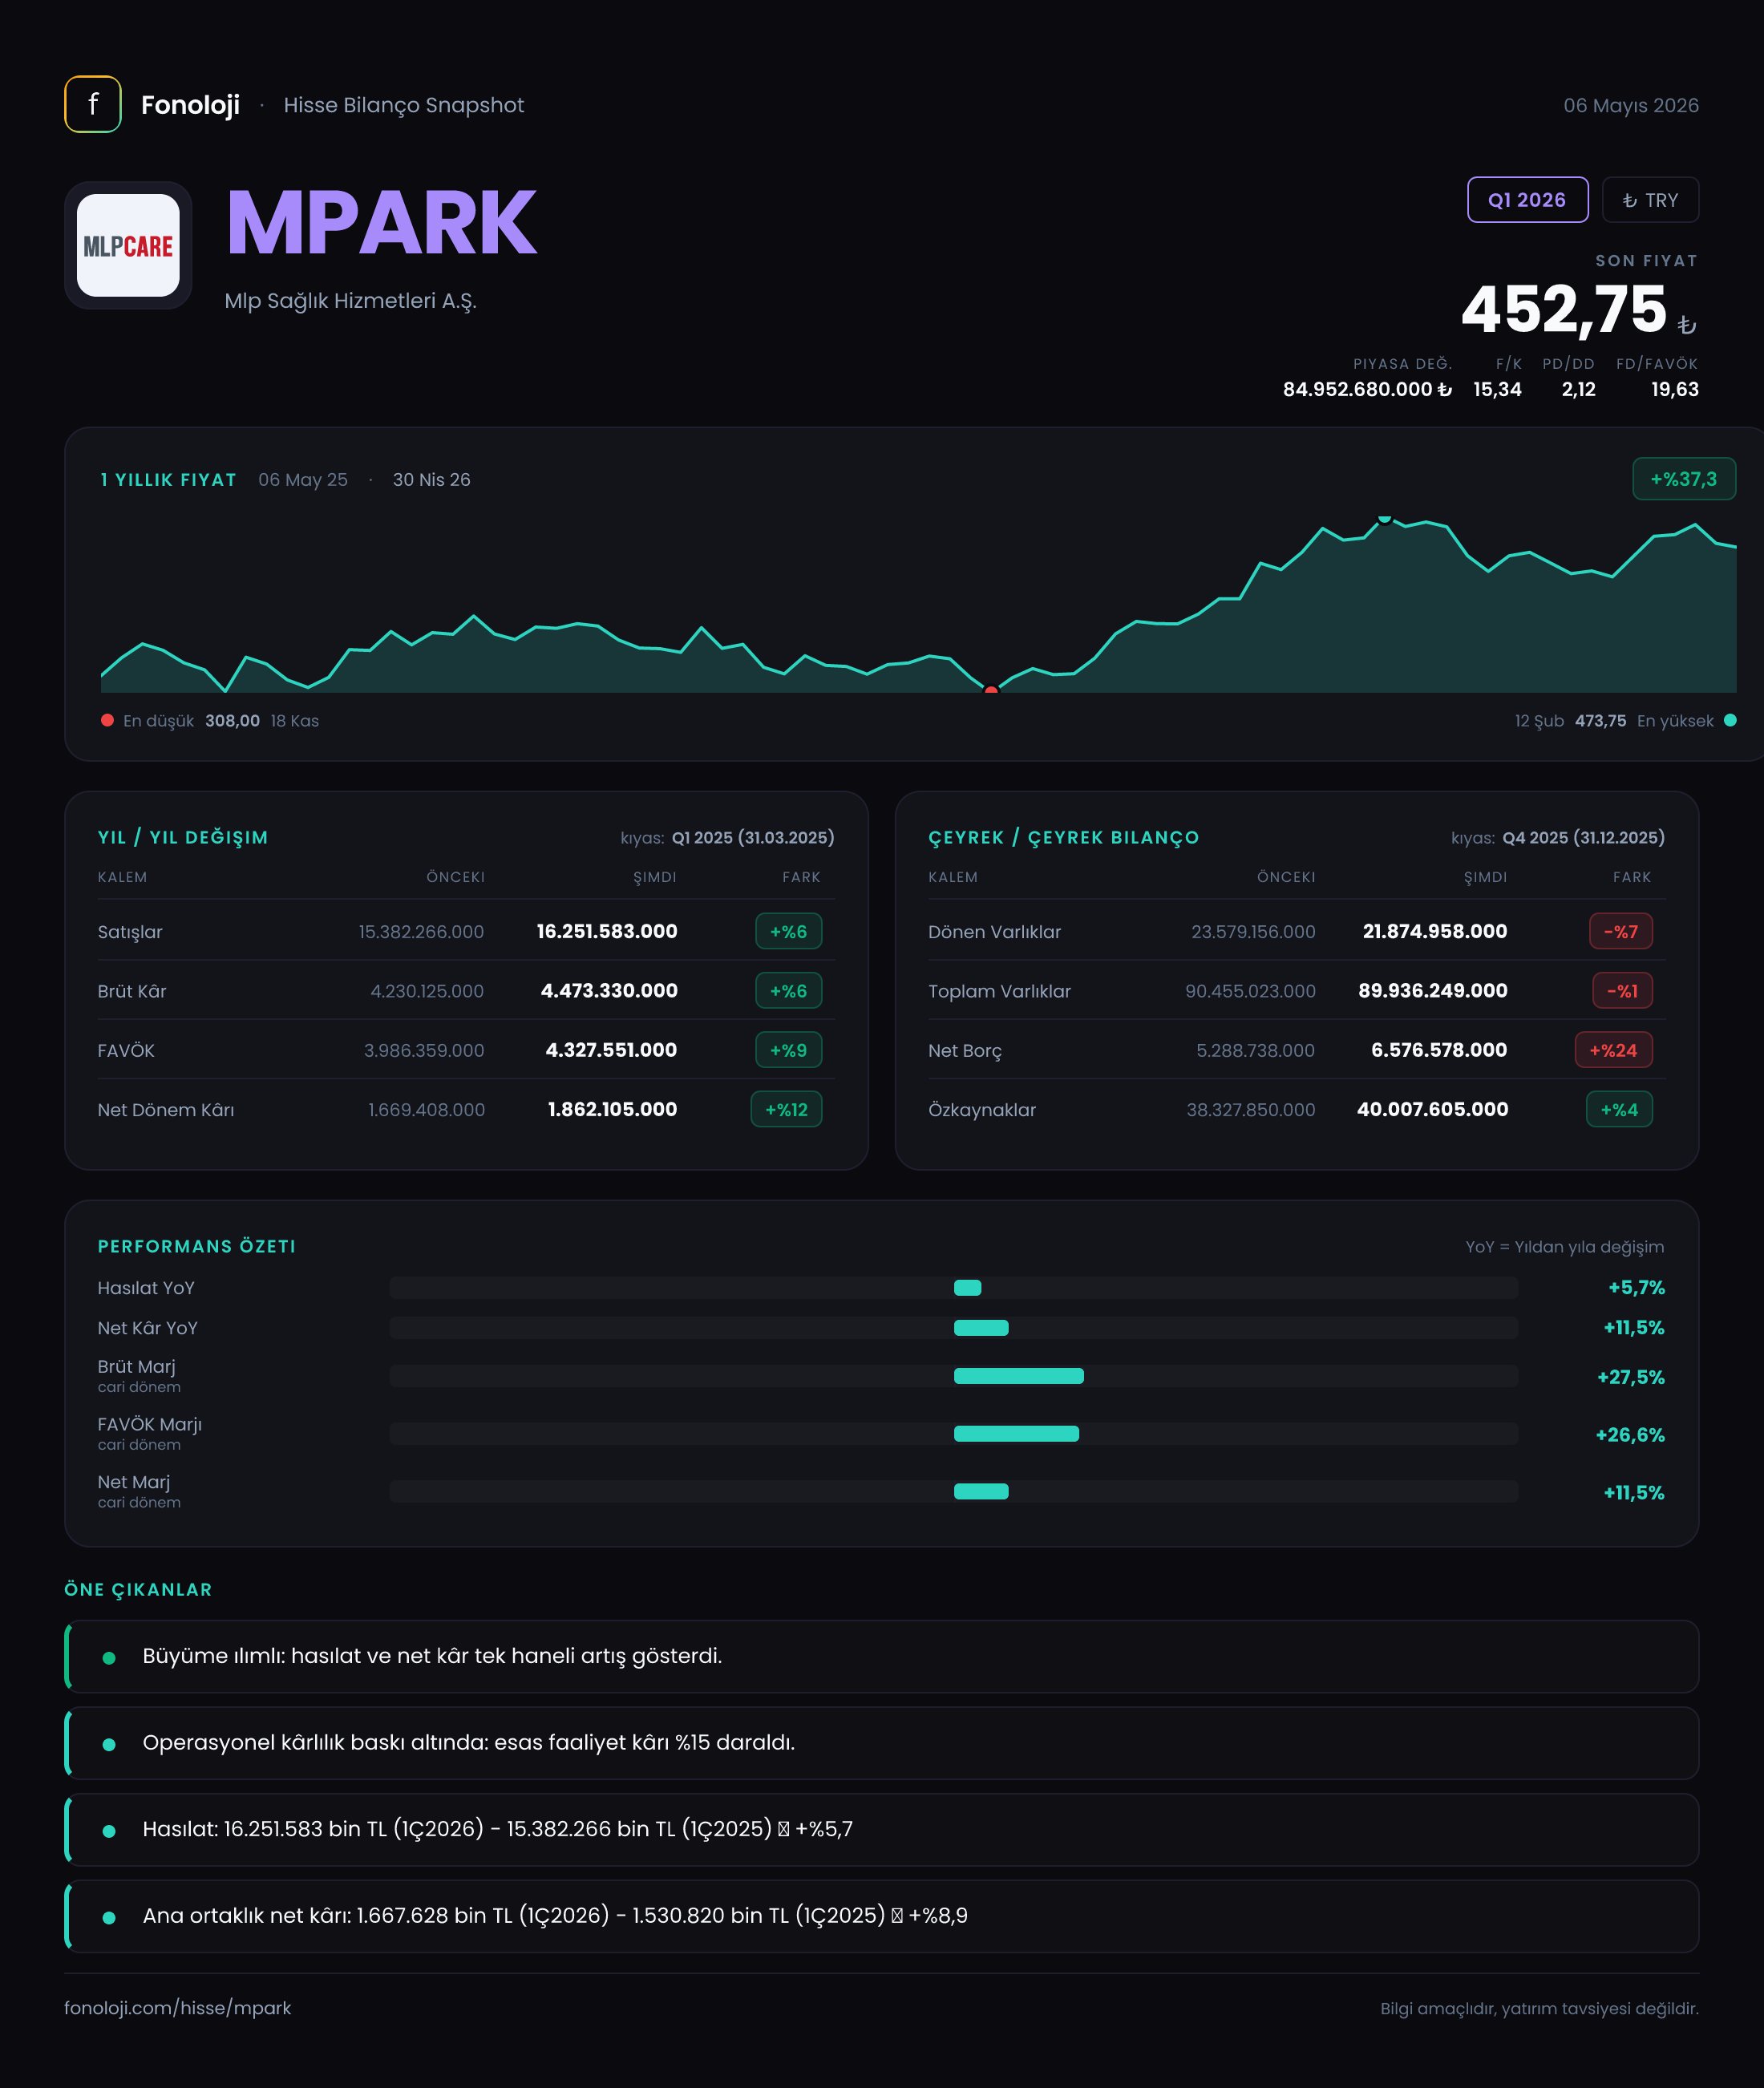The width and height of the screenshot is (1764, 2088).
Task: Click the Hasılat YoY progress bar
Action: 954,1288
